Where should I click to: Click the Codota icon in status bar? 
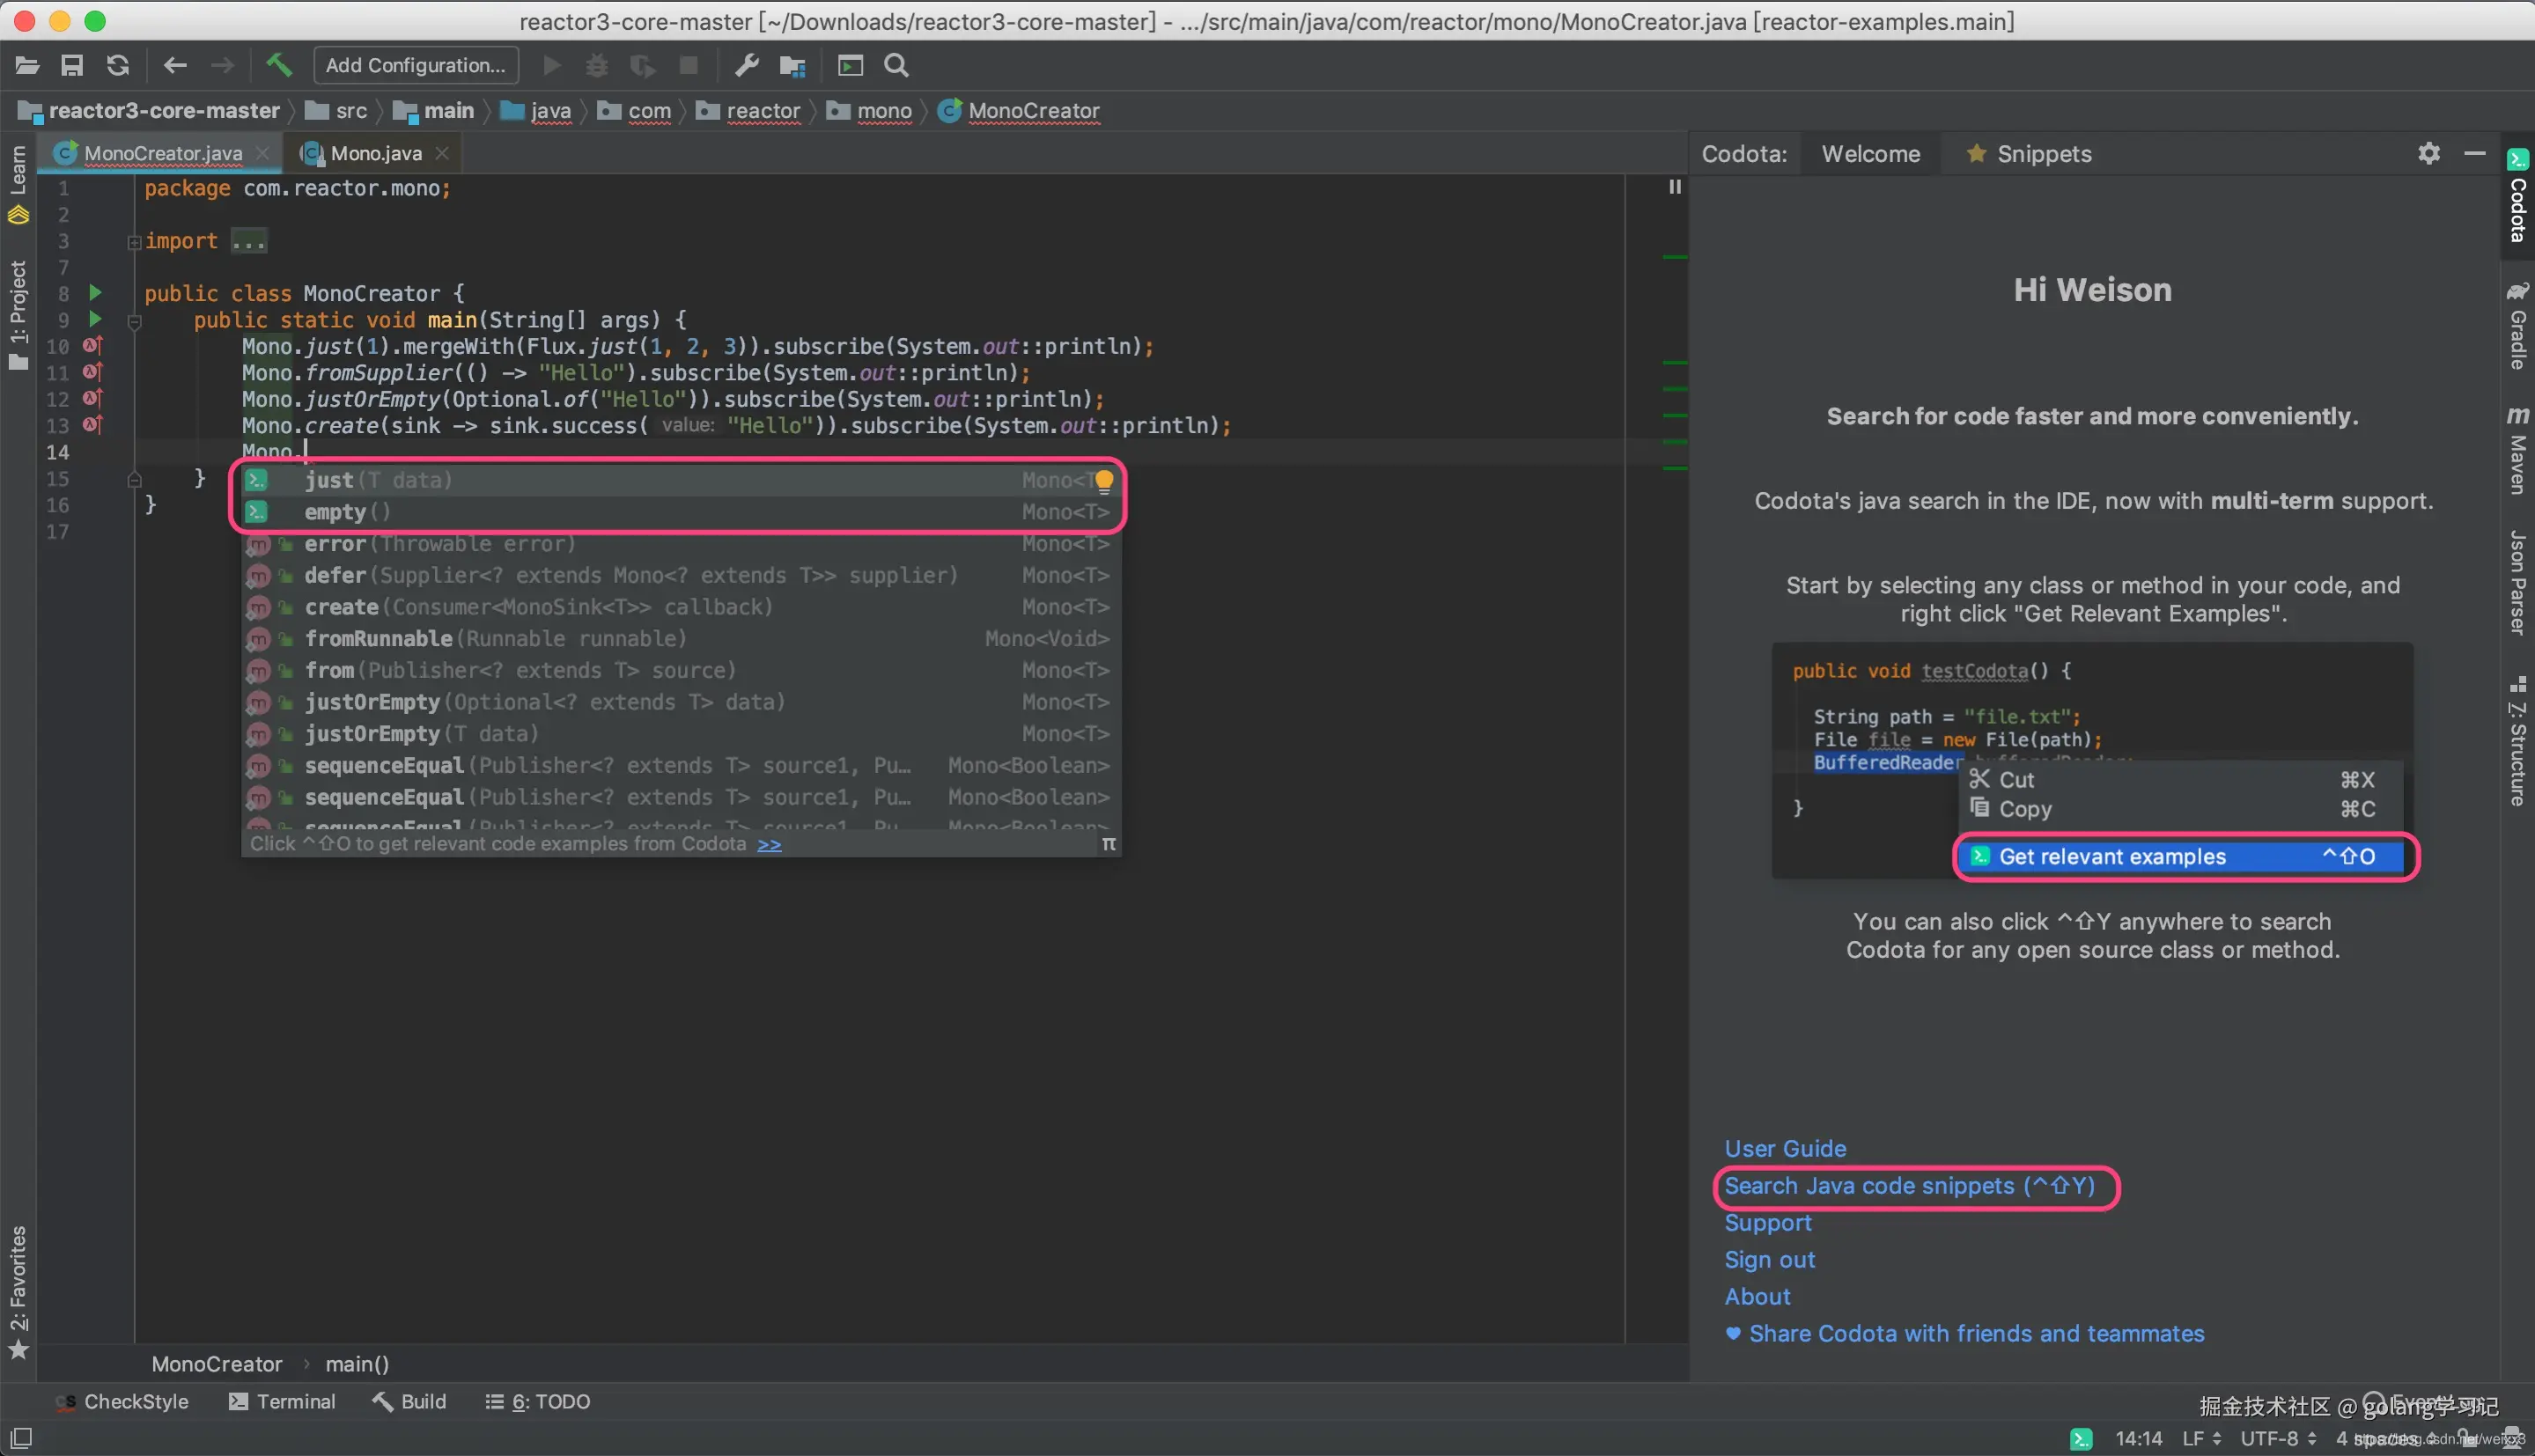point(2081,1438)
